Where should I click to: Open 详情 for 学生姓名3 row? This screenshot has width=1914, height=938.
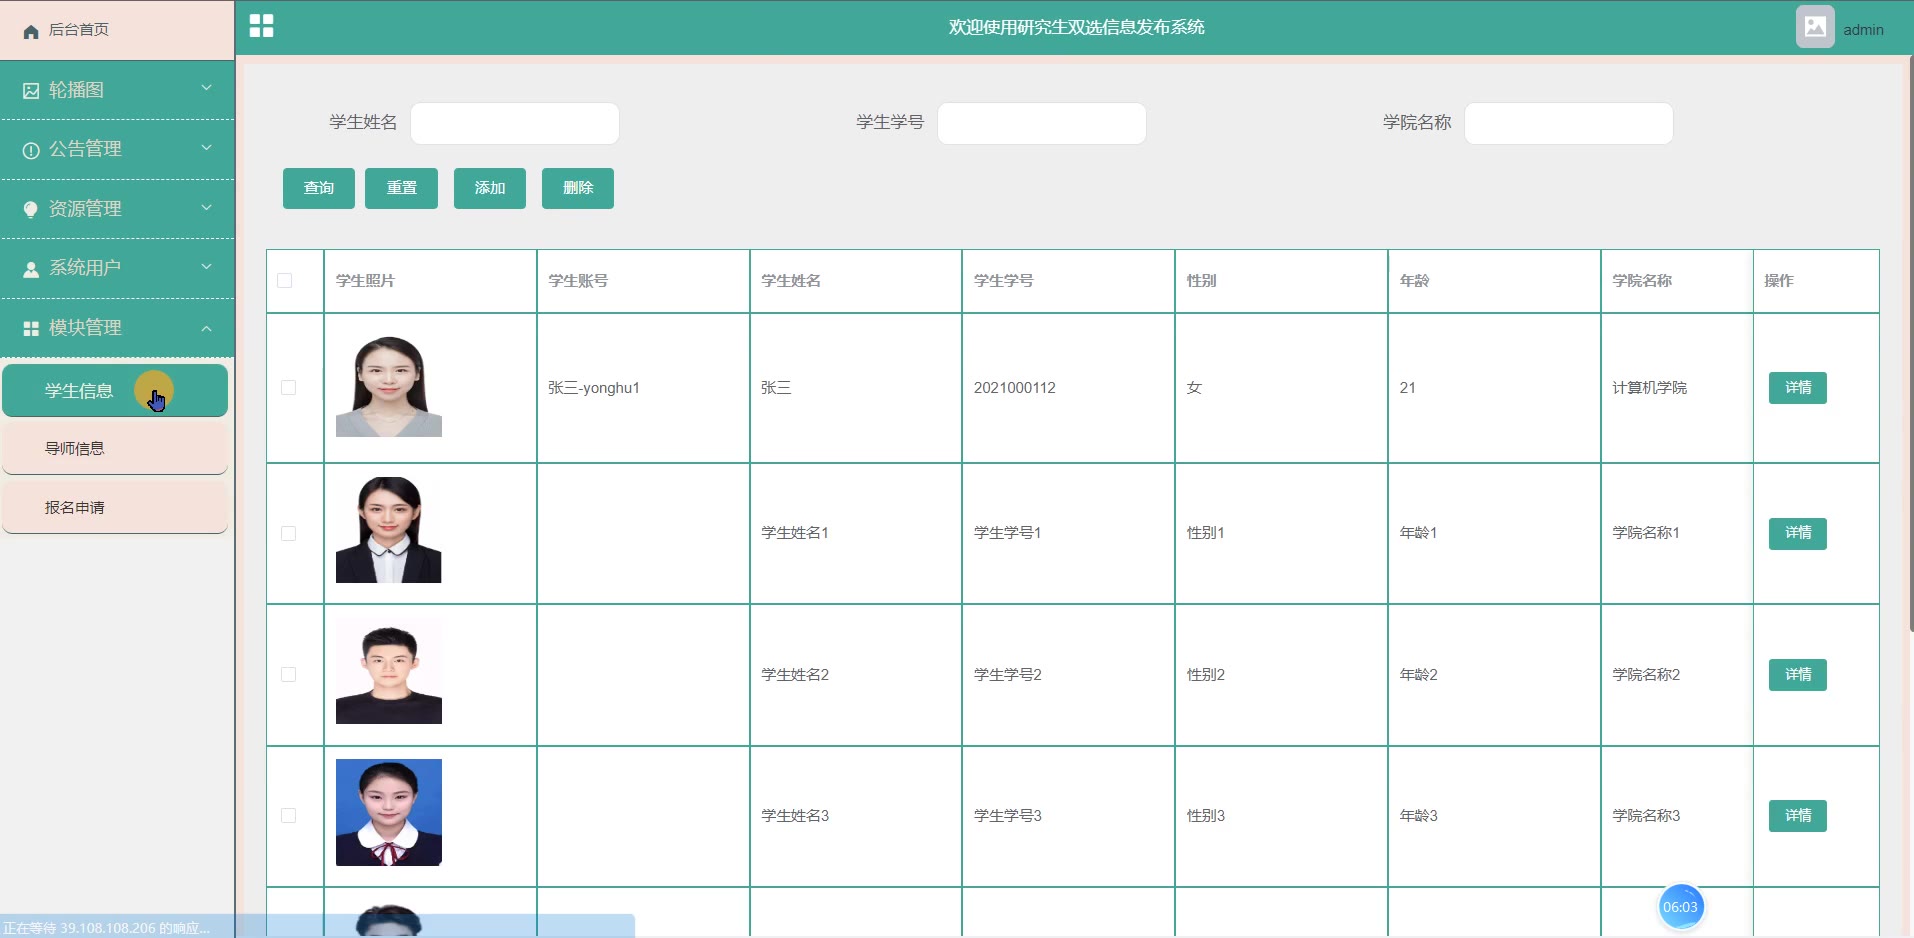pyautogui.click(x=1798, y=816)
